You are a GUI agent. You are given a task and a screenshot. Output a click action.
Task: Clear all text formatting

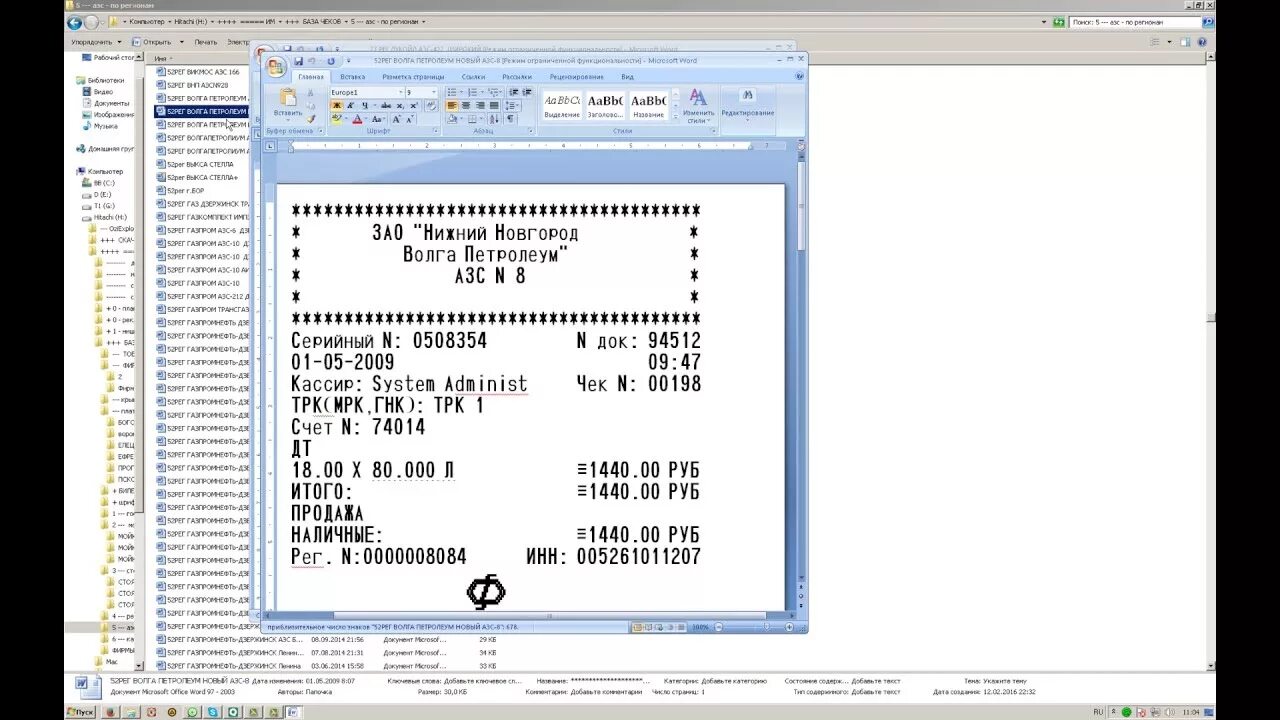[x=431, y=106]
